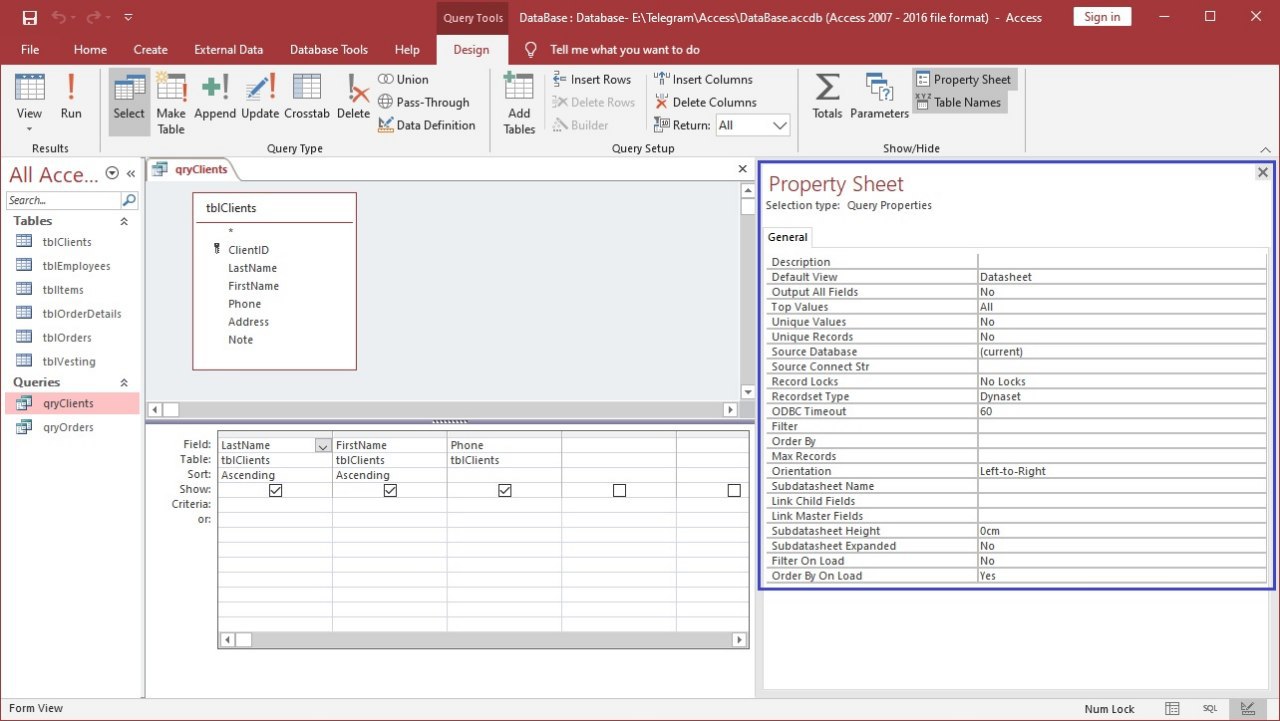This screenshot has height=721, width=1280.
Task: Run the query with the Run icon
Action: click(70, 98)
